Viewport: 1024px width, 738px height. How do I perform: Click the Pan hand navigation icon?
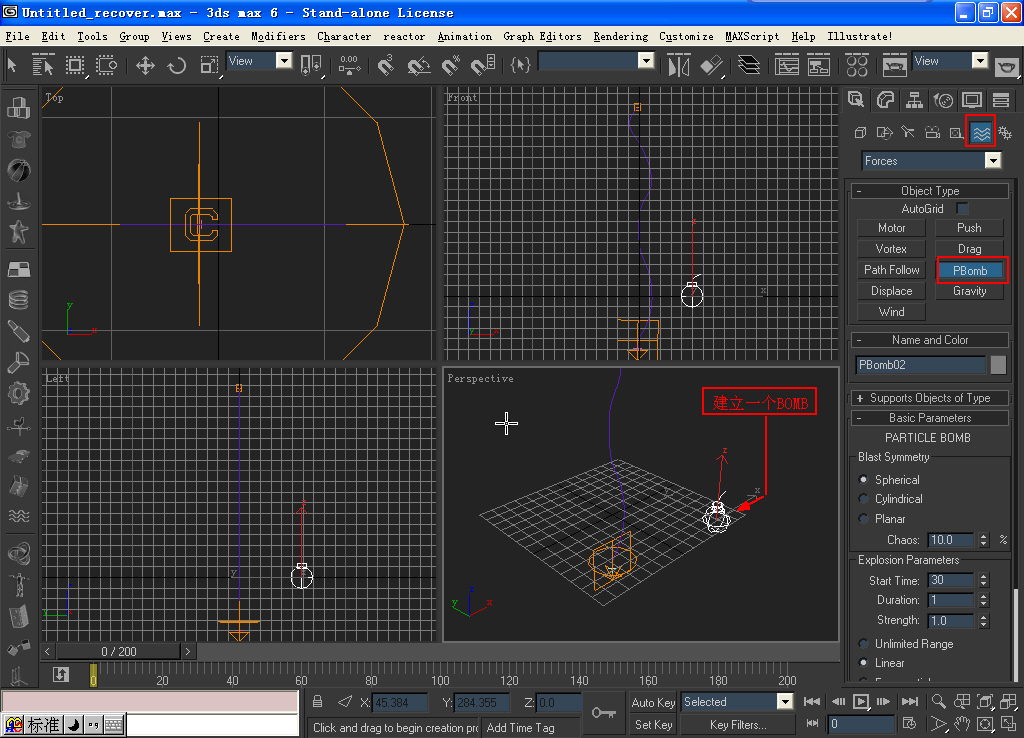[x=962, y=724]
